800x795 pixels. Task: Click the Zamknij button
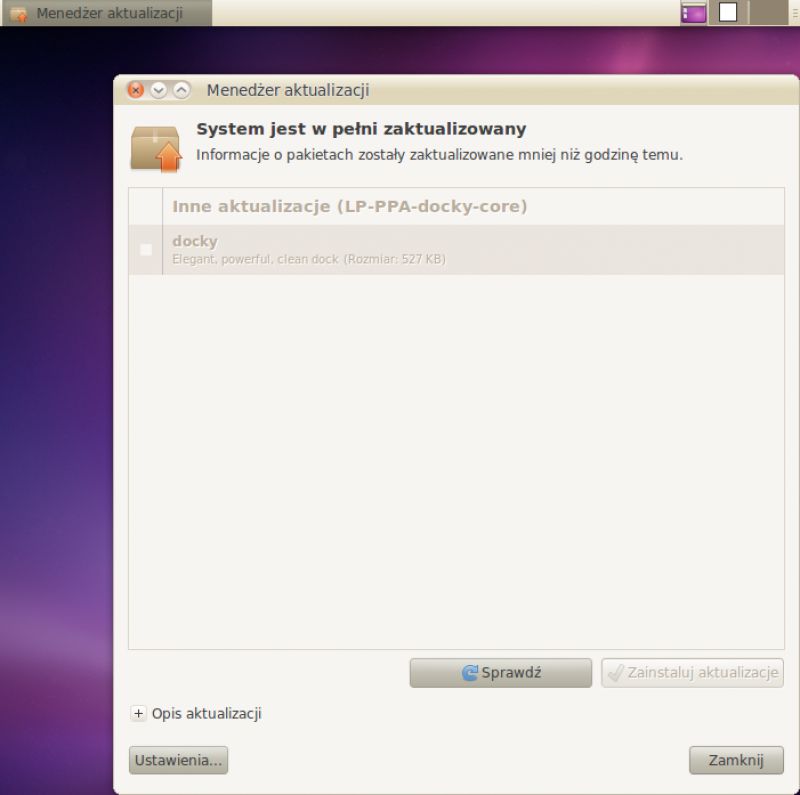736,760
